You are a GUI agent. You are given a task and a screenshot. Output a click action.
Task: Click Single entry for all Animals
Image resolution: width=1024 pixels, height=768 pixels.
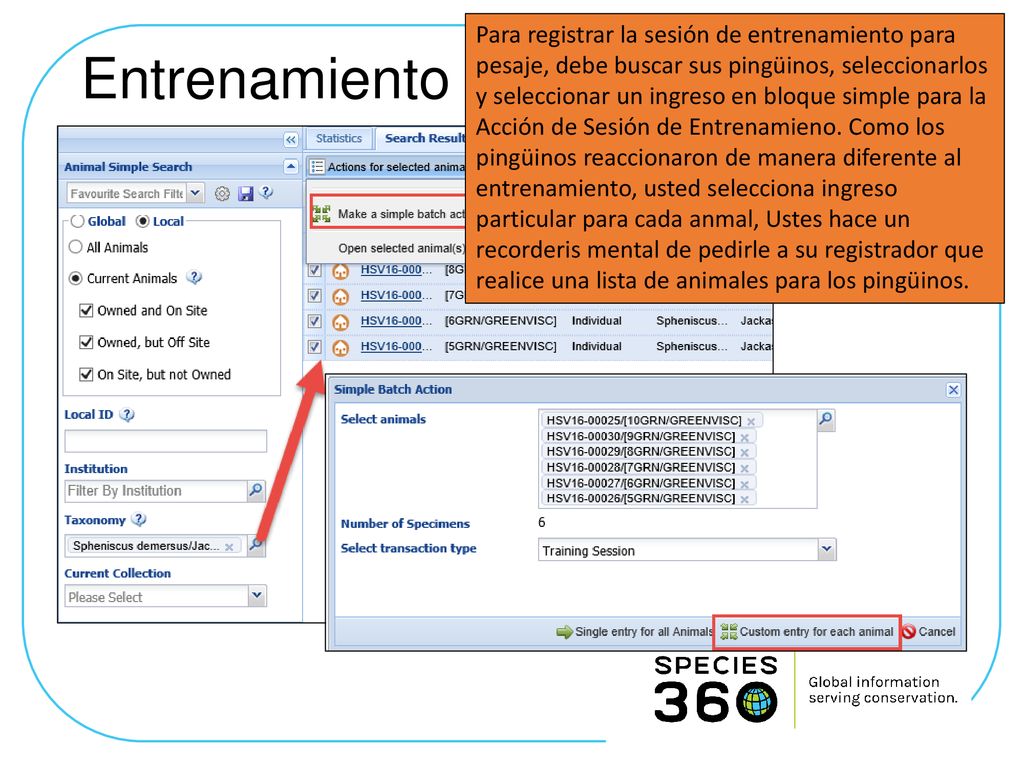pos(634,632)
